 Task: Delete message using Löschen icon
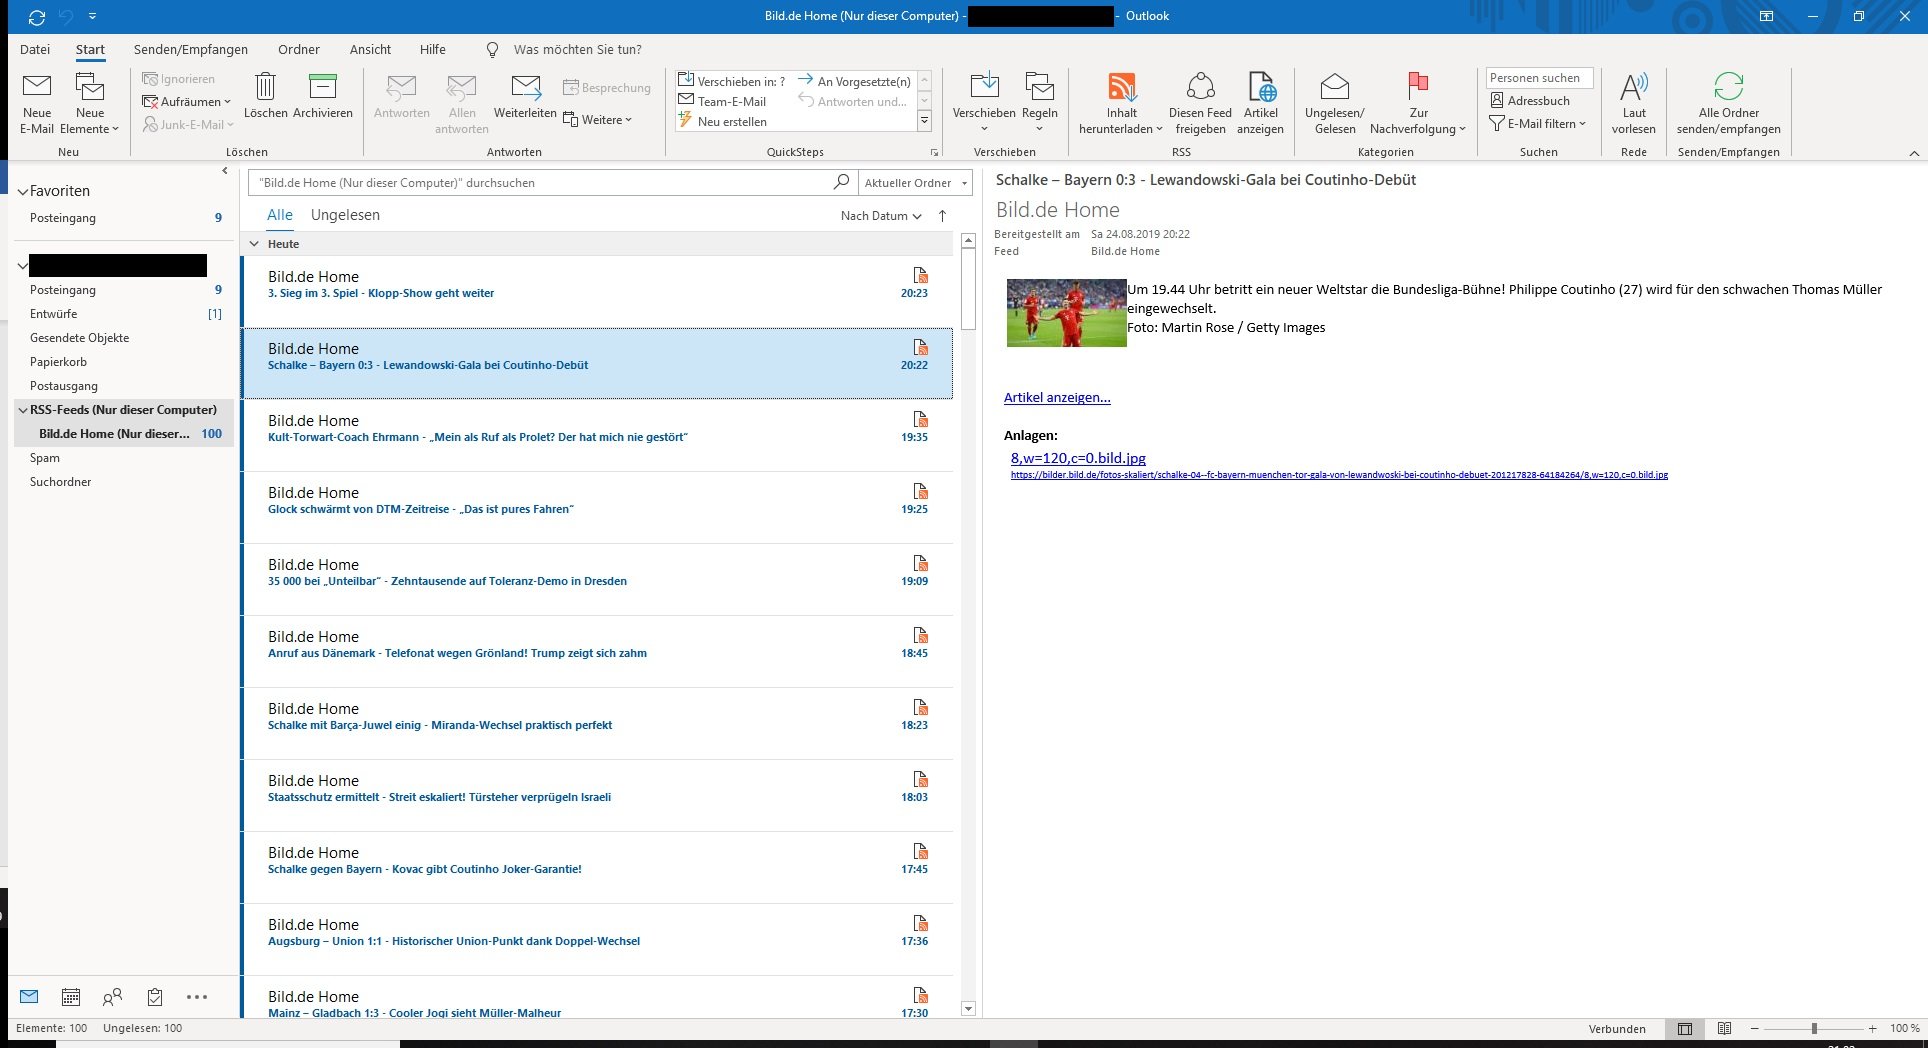[265, 89]
